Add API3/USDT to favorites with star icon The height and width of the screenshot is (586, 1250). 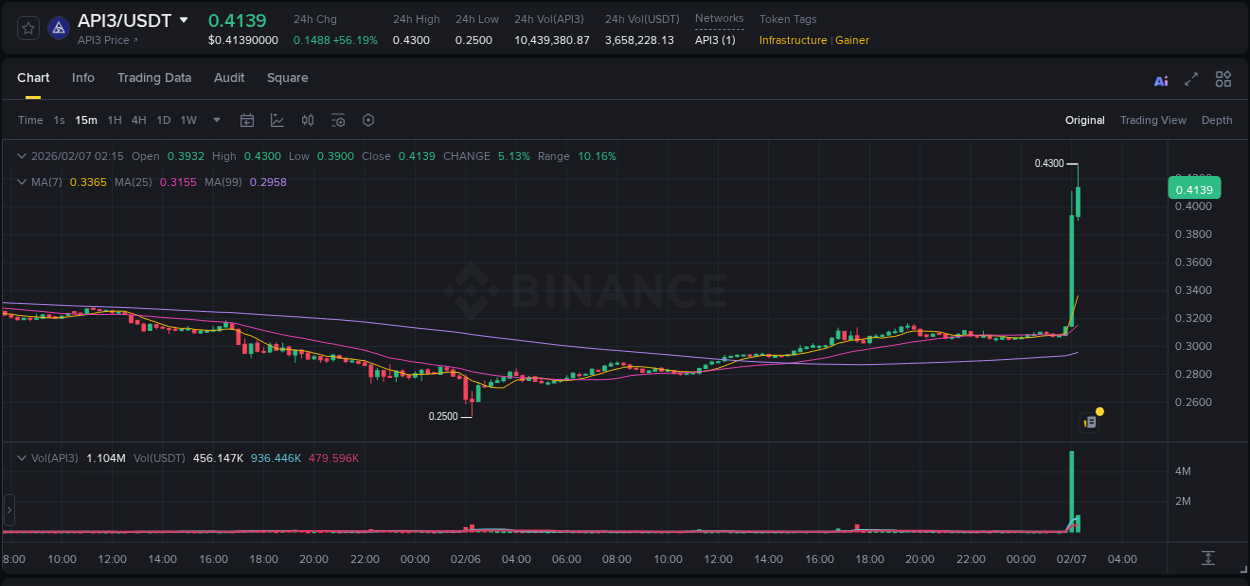tap(28, 28)
